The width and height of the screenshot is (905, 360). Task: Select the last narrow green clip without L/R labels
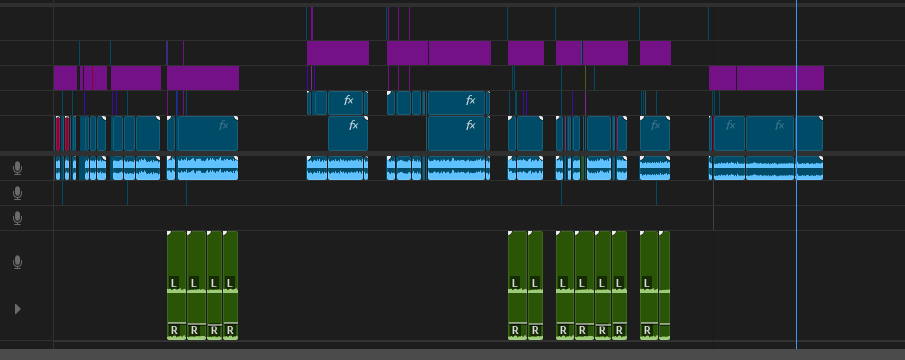coord(664,286)
